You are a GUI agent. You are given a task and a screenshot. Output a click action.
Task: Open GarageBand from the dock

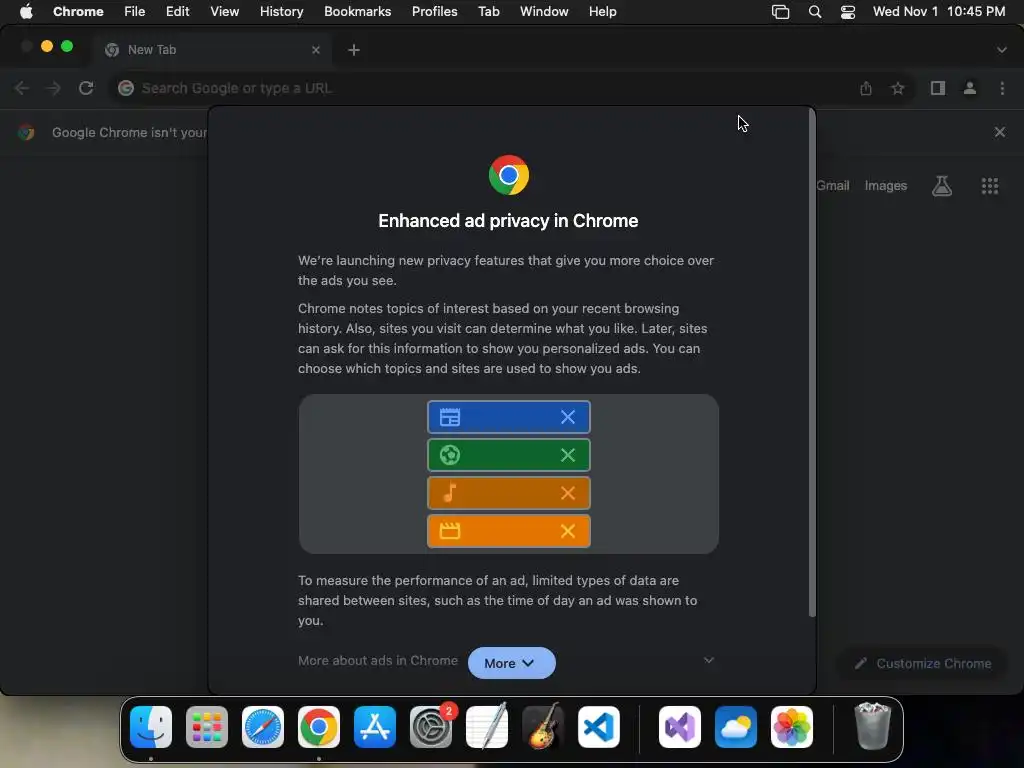[543, 727]
